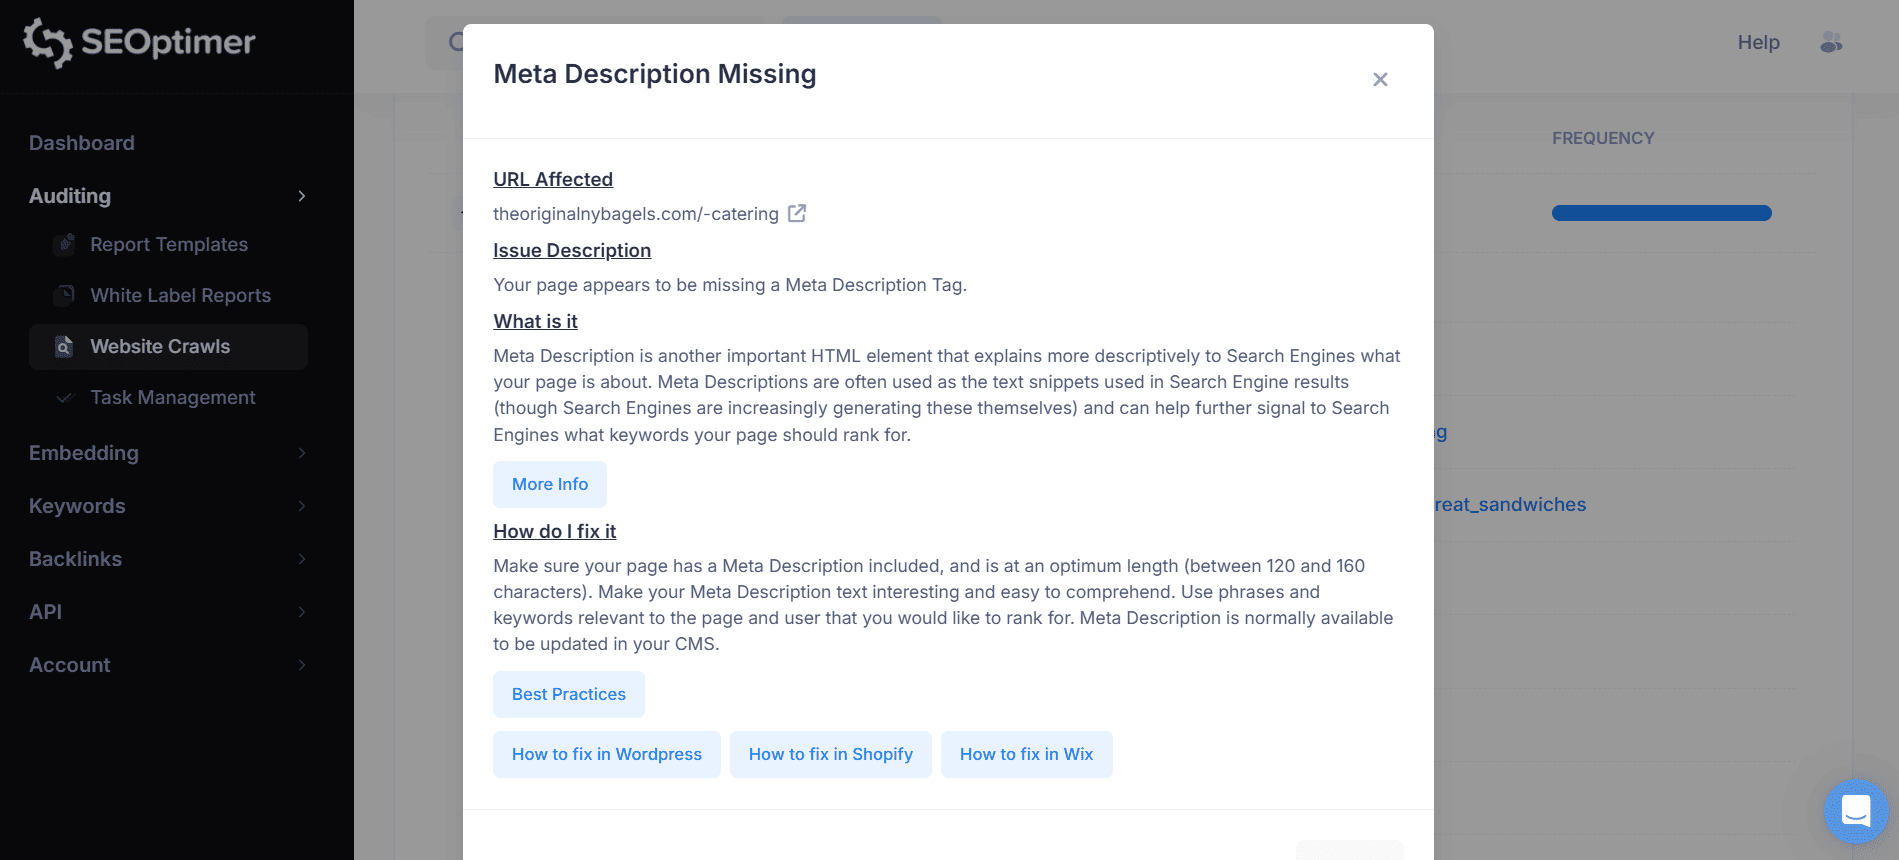Open How to fix in Wordpress
The height and width of the screenshot is (860, 1899).
coord(607,754)
